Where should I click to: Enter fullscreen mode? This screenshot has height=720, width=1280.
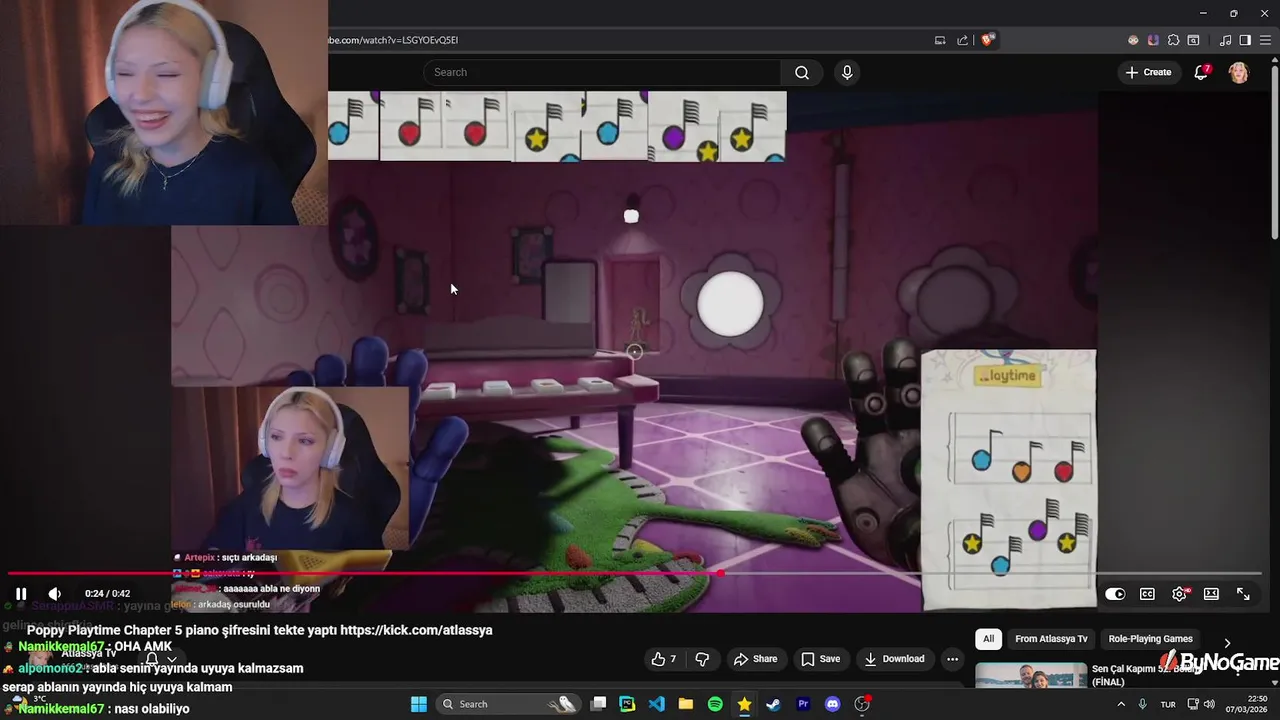tap(1243, 594)
